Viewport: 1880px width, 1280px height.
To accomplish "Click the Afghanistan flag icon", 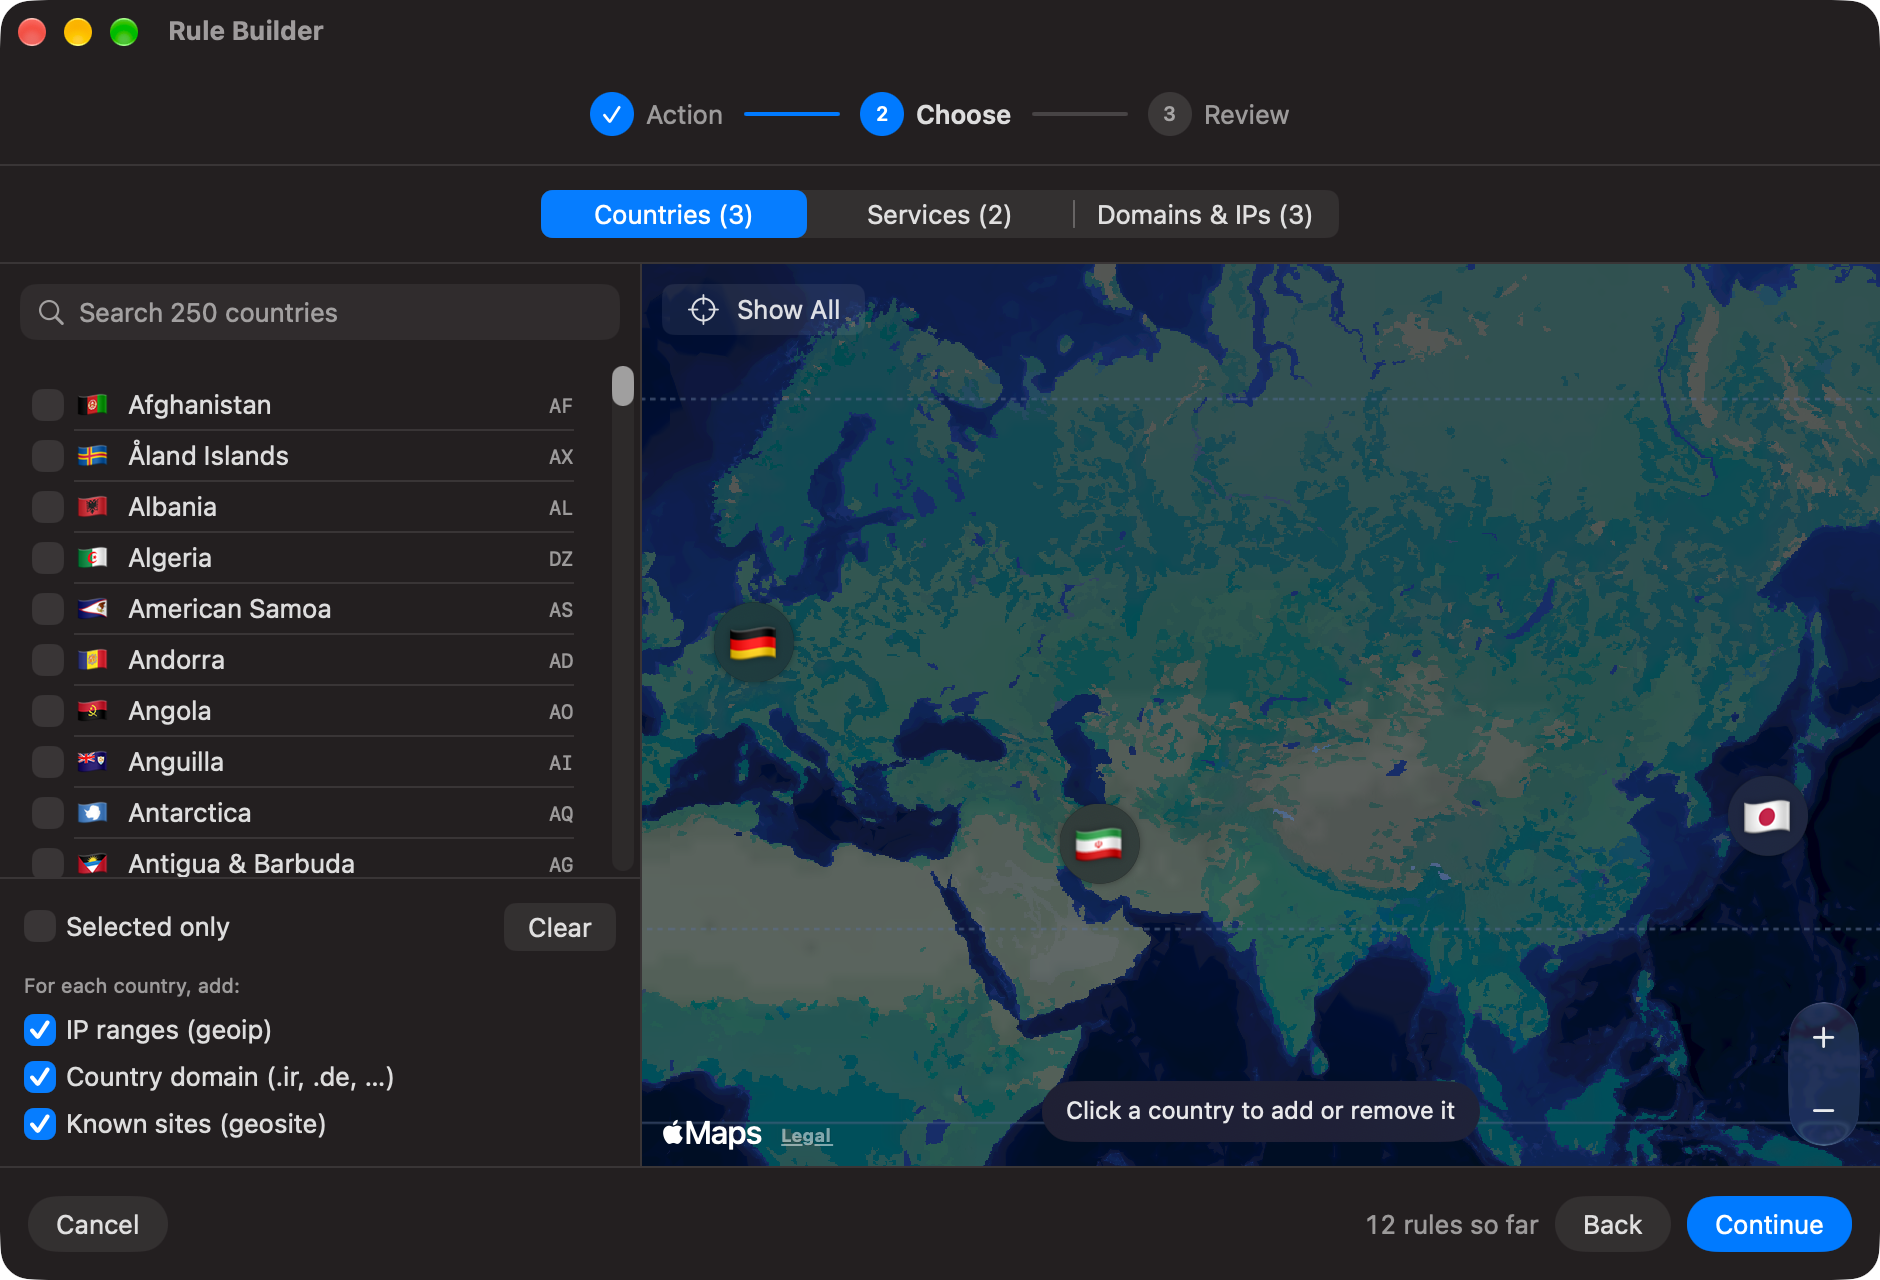I will (93, 405).
